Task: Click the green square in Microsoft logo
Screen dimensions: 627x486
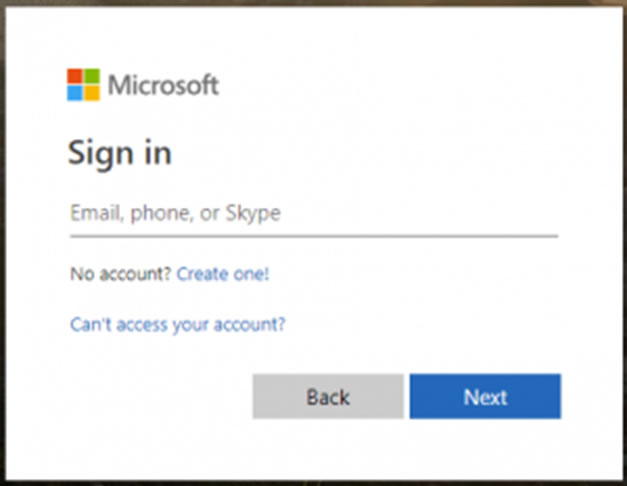Action: tap(92, 76)
